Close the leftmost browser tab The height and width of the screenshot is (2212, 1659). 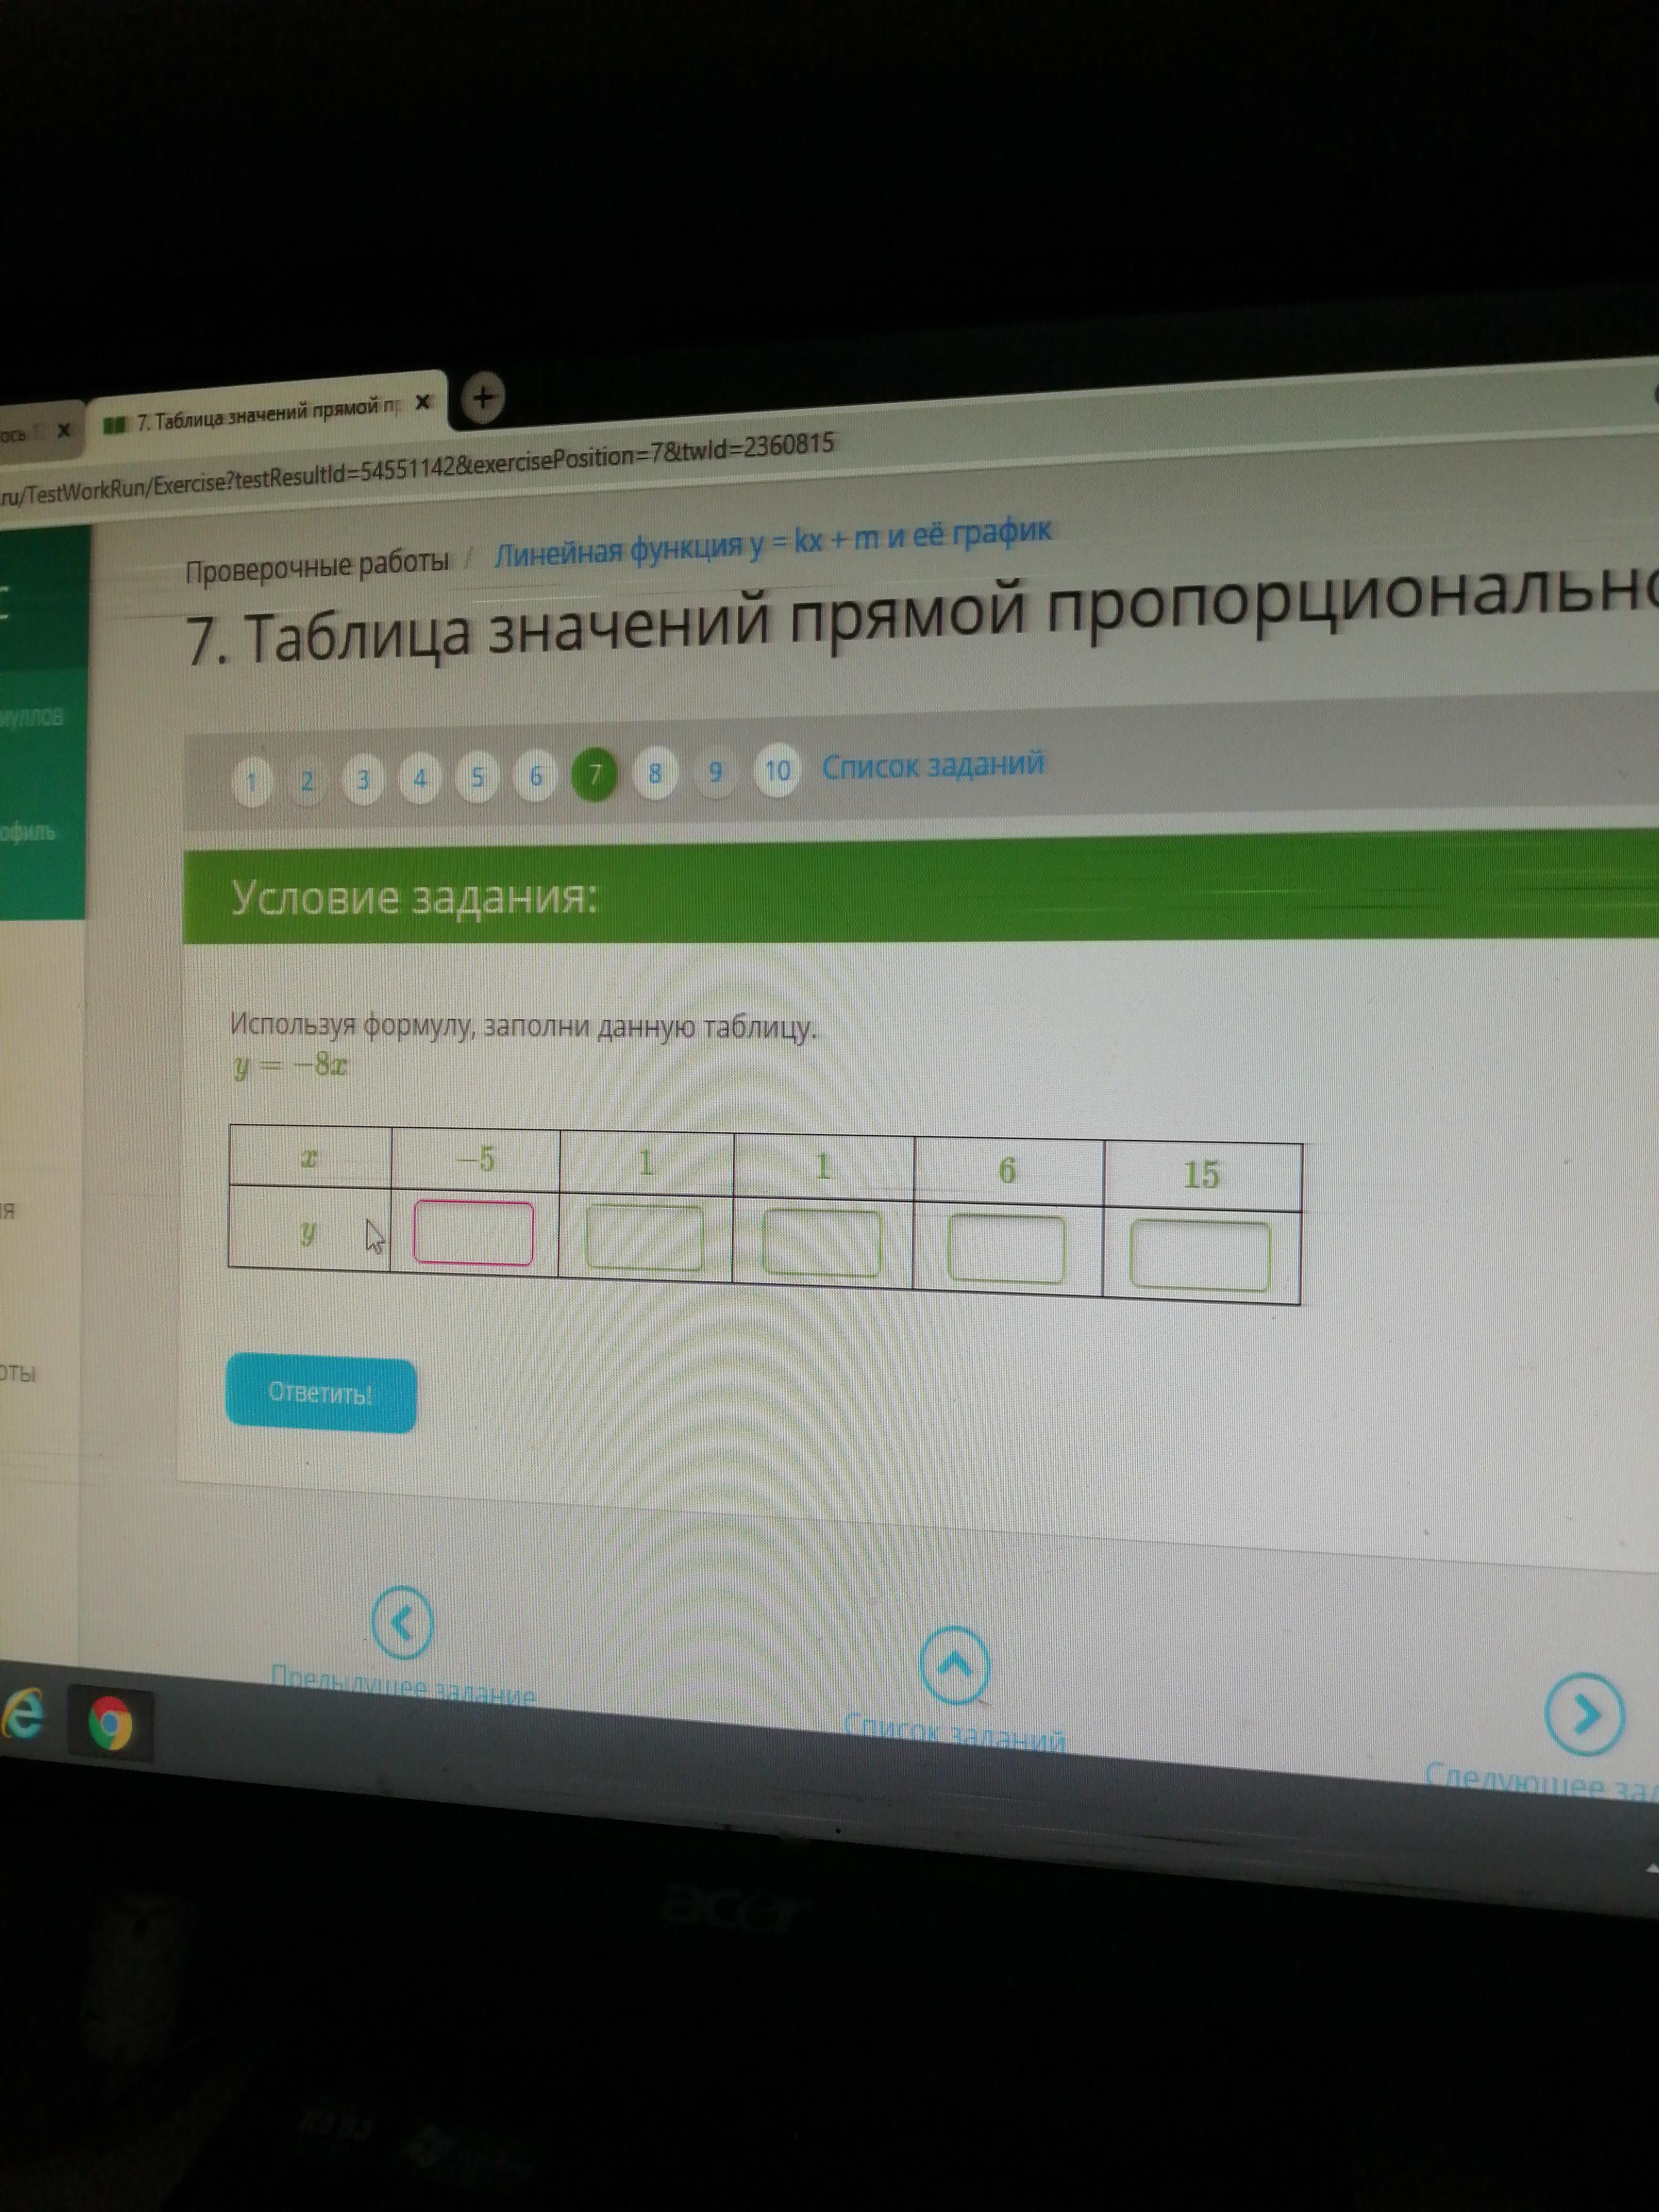[64, 430]
